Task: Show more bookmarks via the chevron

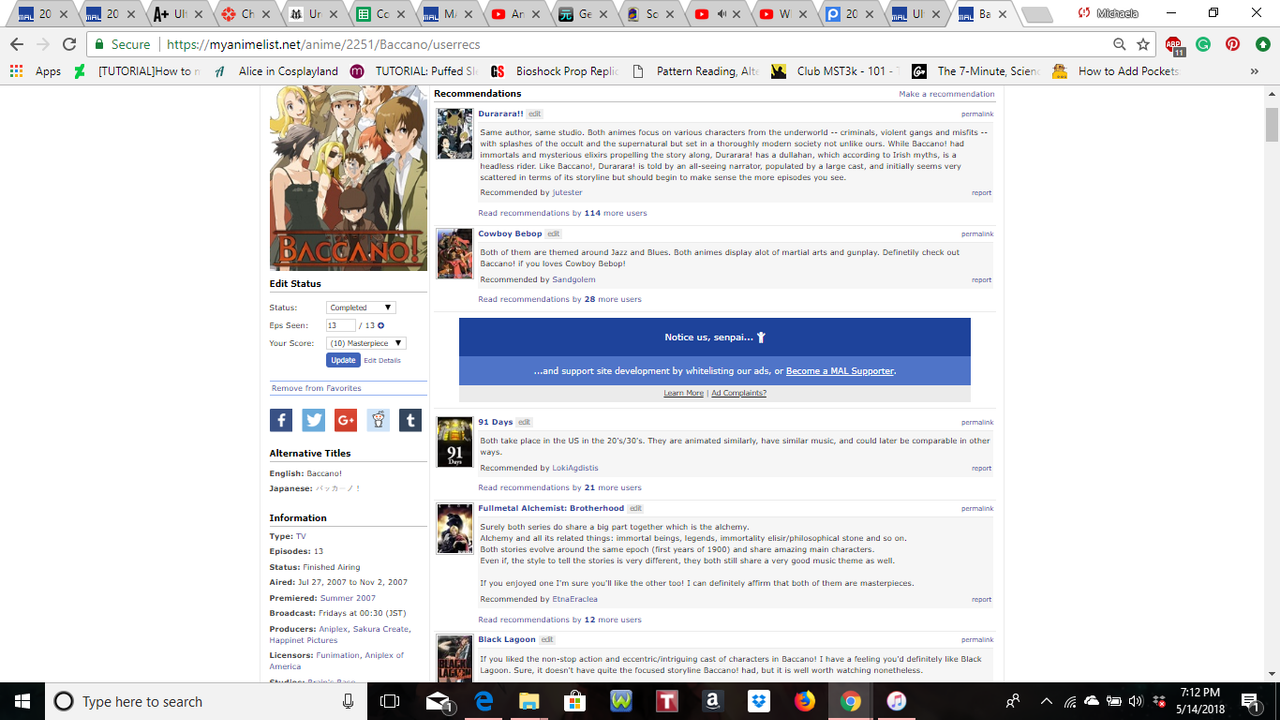Action: pyautogui.click(x=1254, y=71)
